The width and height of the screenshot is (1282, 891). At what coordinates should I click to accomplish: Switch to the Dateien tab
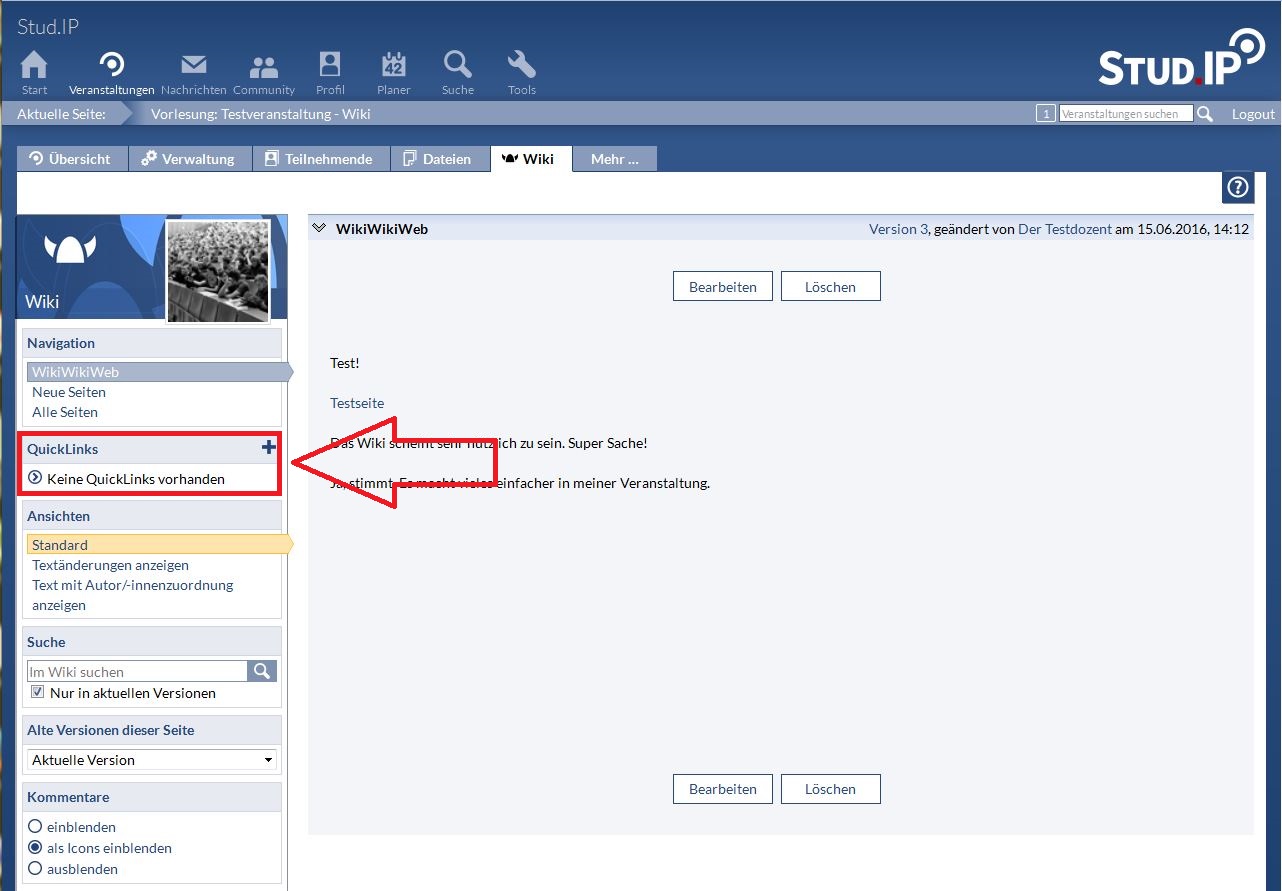(436, 159)
